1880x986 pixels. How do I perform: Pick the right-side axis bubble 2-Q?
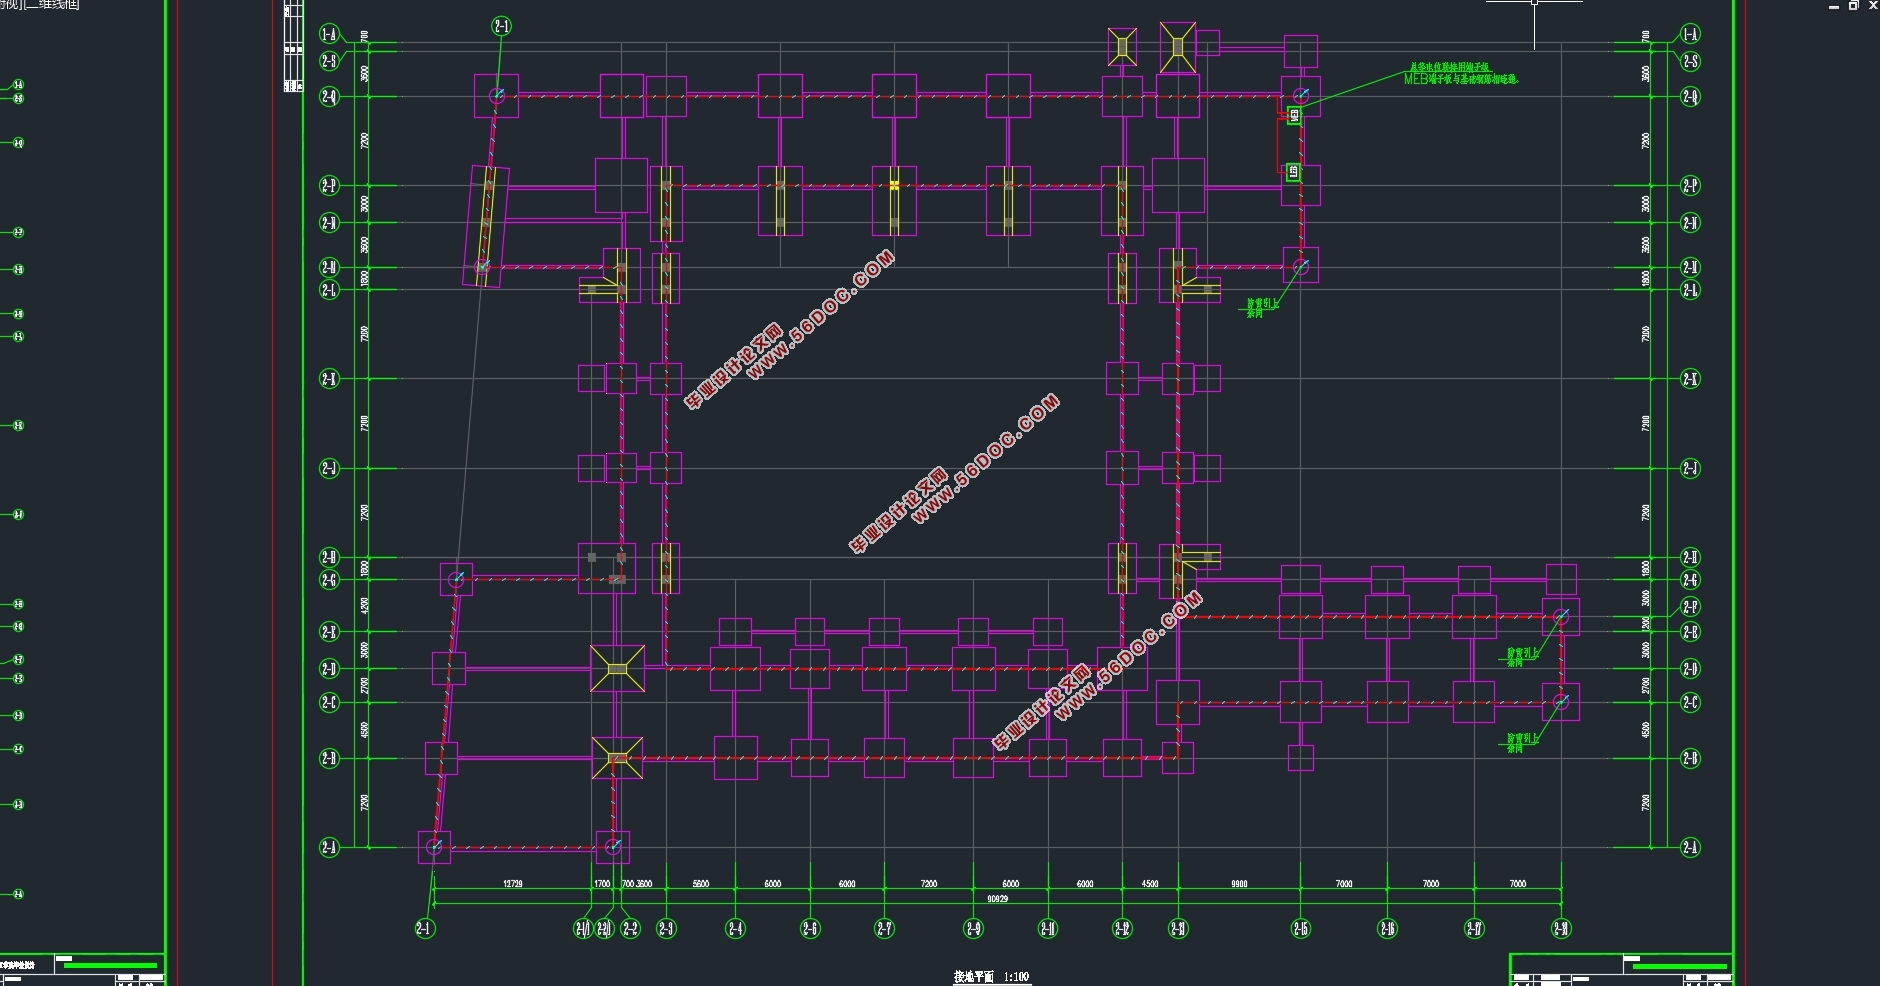[1690, 97]
